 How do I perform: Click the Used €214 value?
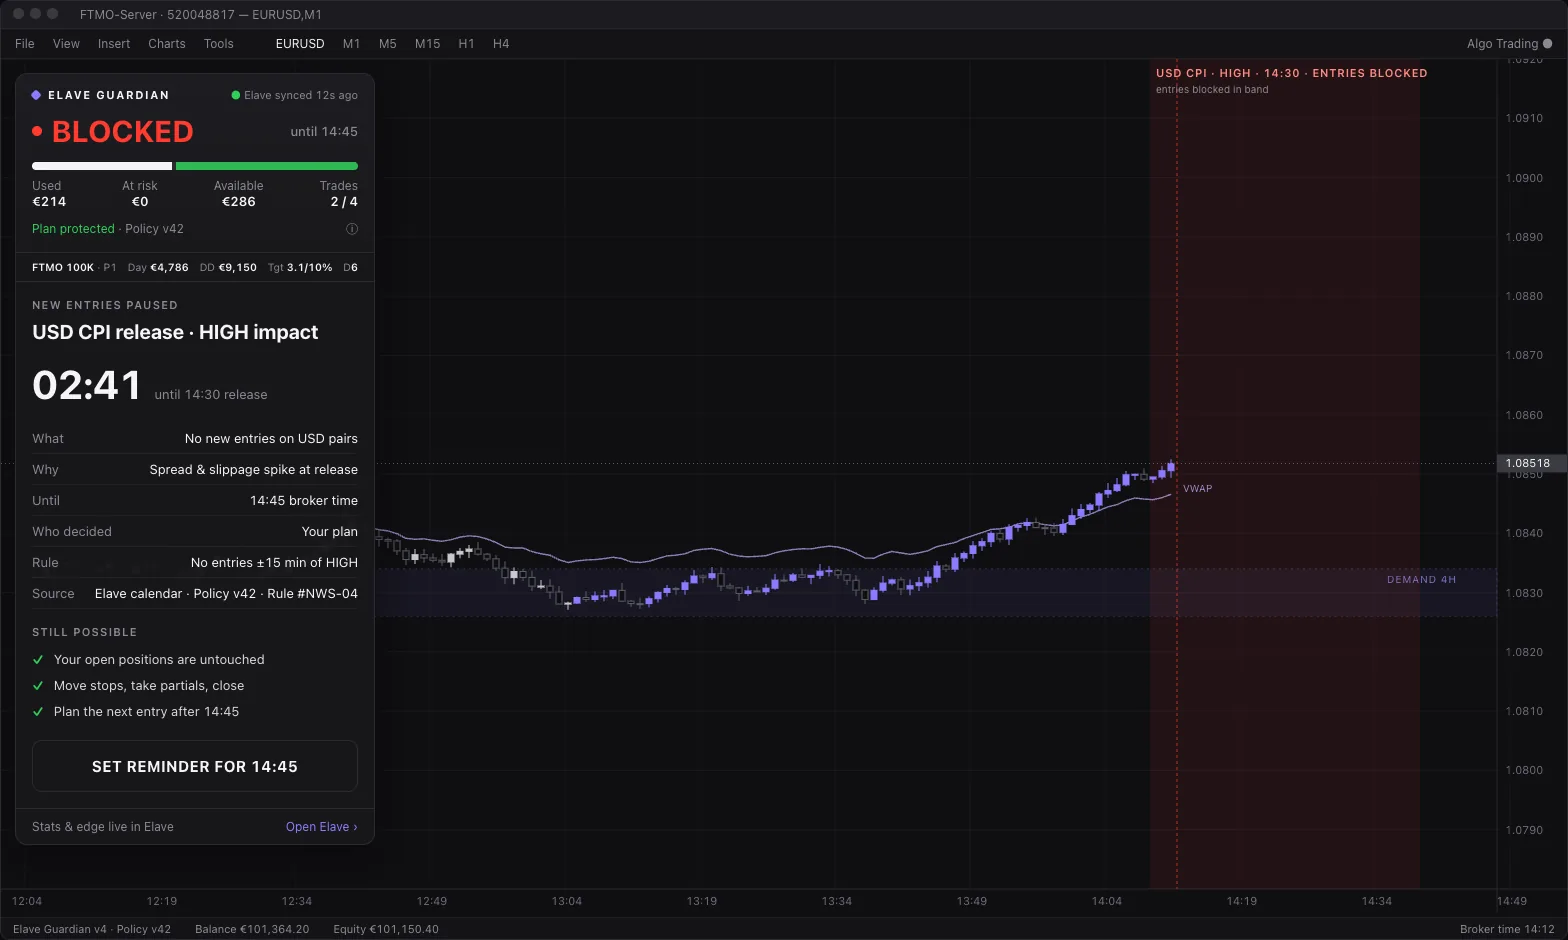pos(49,202)
